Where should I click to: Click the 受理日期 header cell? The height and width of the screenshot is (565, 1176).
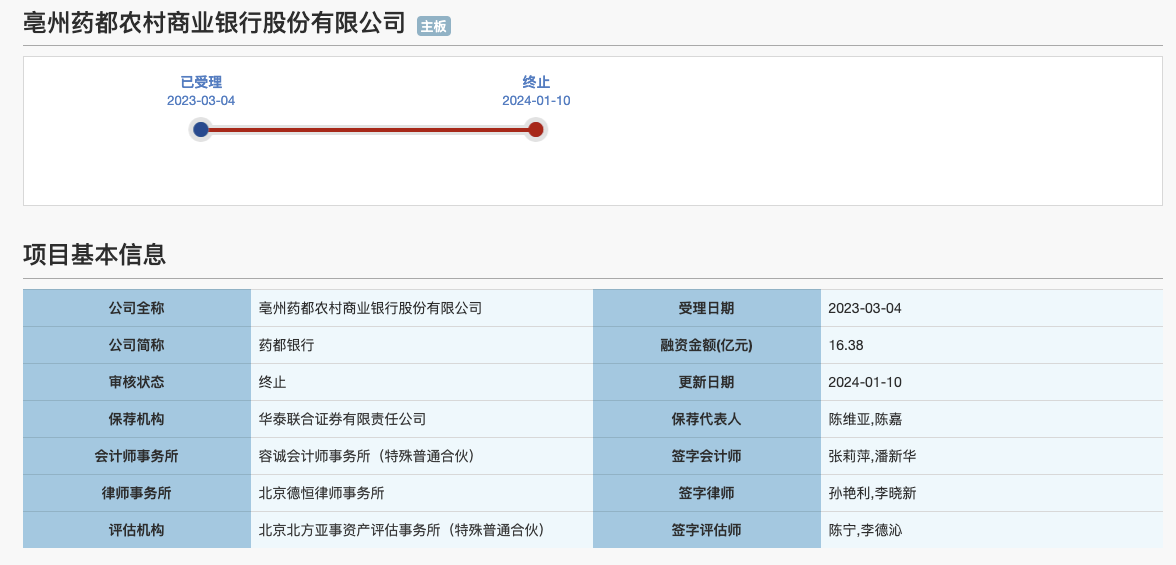706,308
